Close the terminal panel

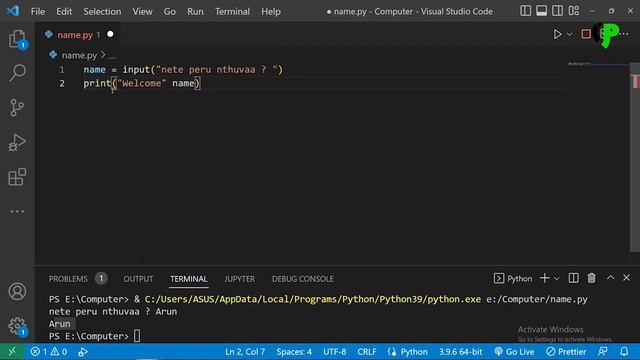pos(626,278)
